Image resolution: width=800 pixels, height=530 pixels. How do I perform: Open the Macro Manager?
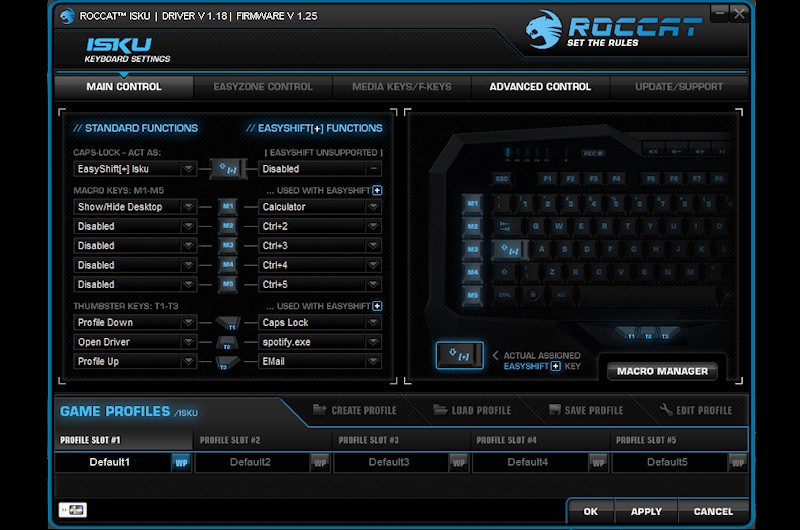pyautogui.click(x=662, y=371)
